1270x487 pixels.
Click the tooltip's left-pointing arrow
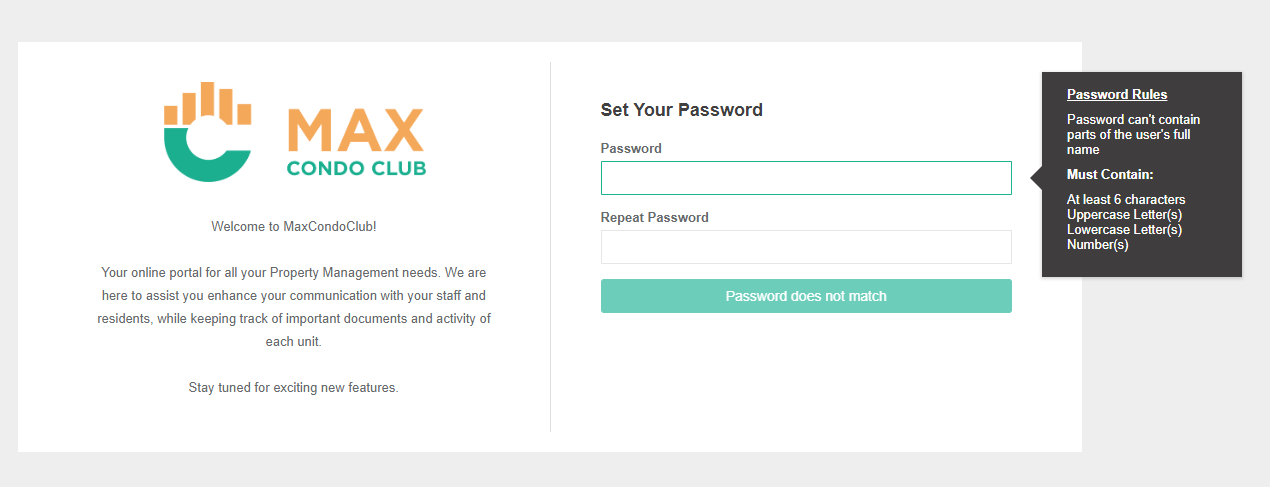[1037, 177]
